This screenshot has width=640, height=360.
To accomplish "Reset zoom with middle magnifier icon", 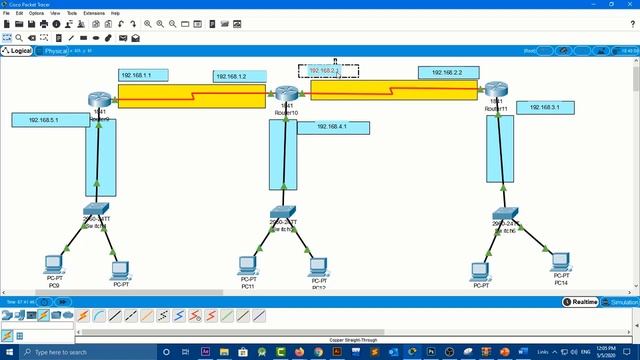I will pyautogui.click(x=160, y=24).
